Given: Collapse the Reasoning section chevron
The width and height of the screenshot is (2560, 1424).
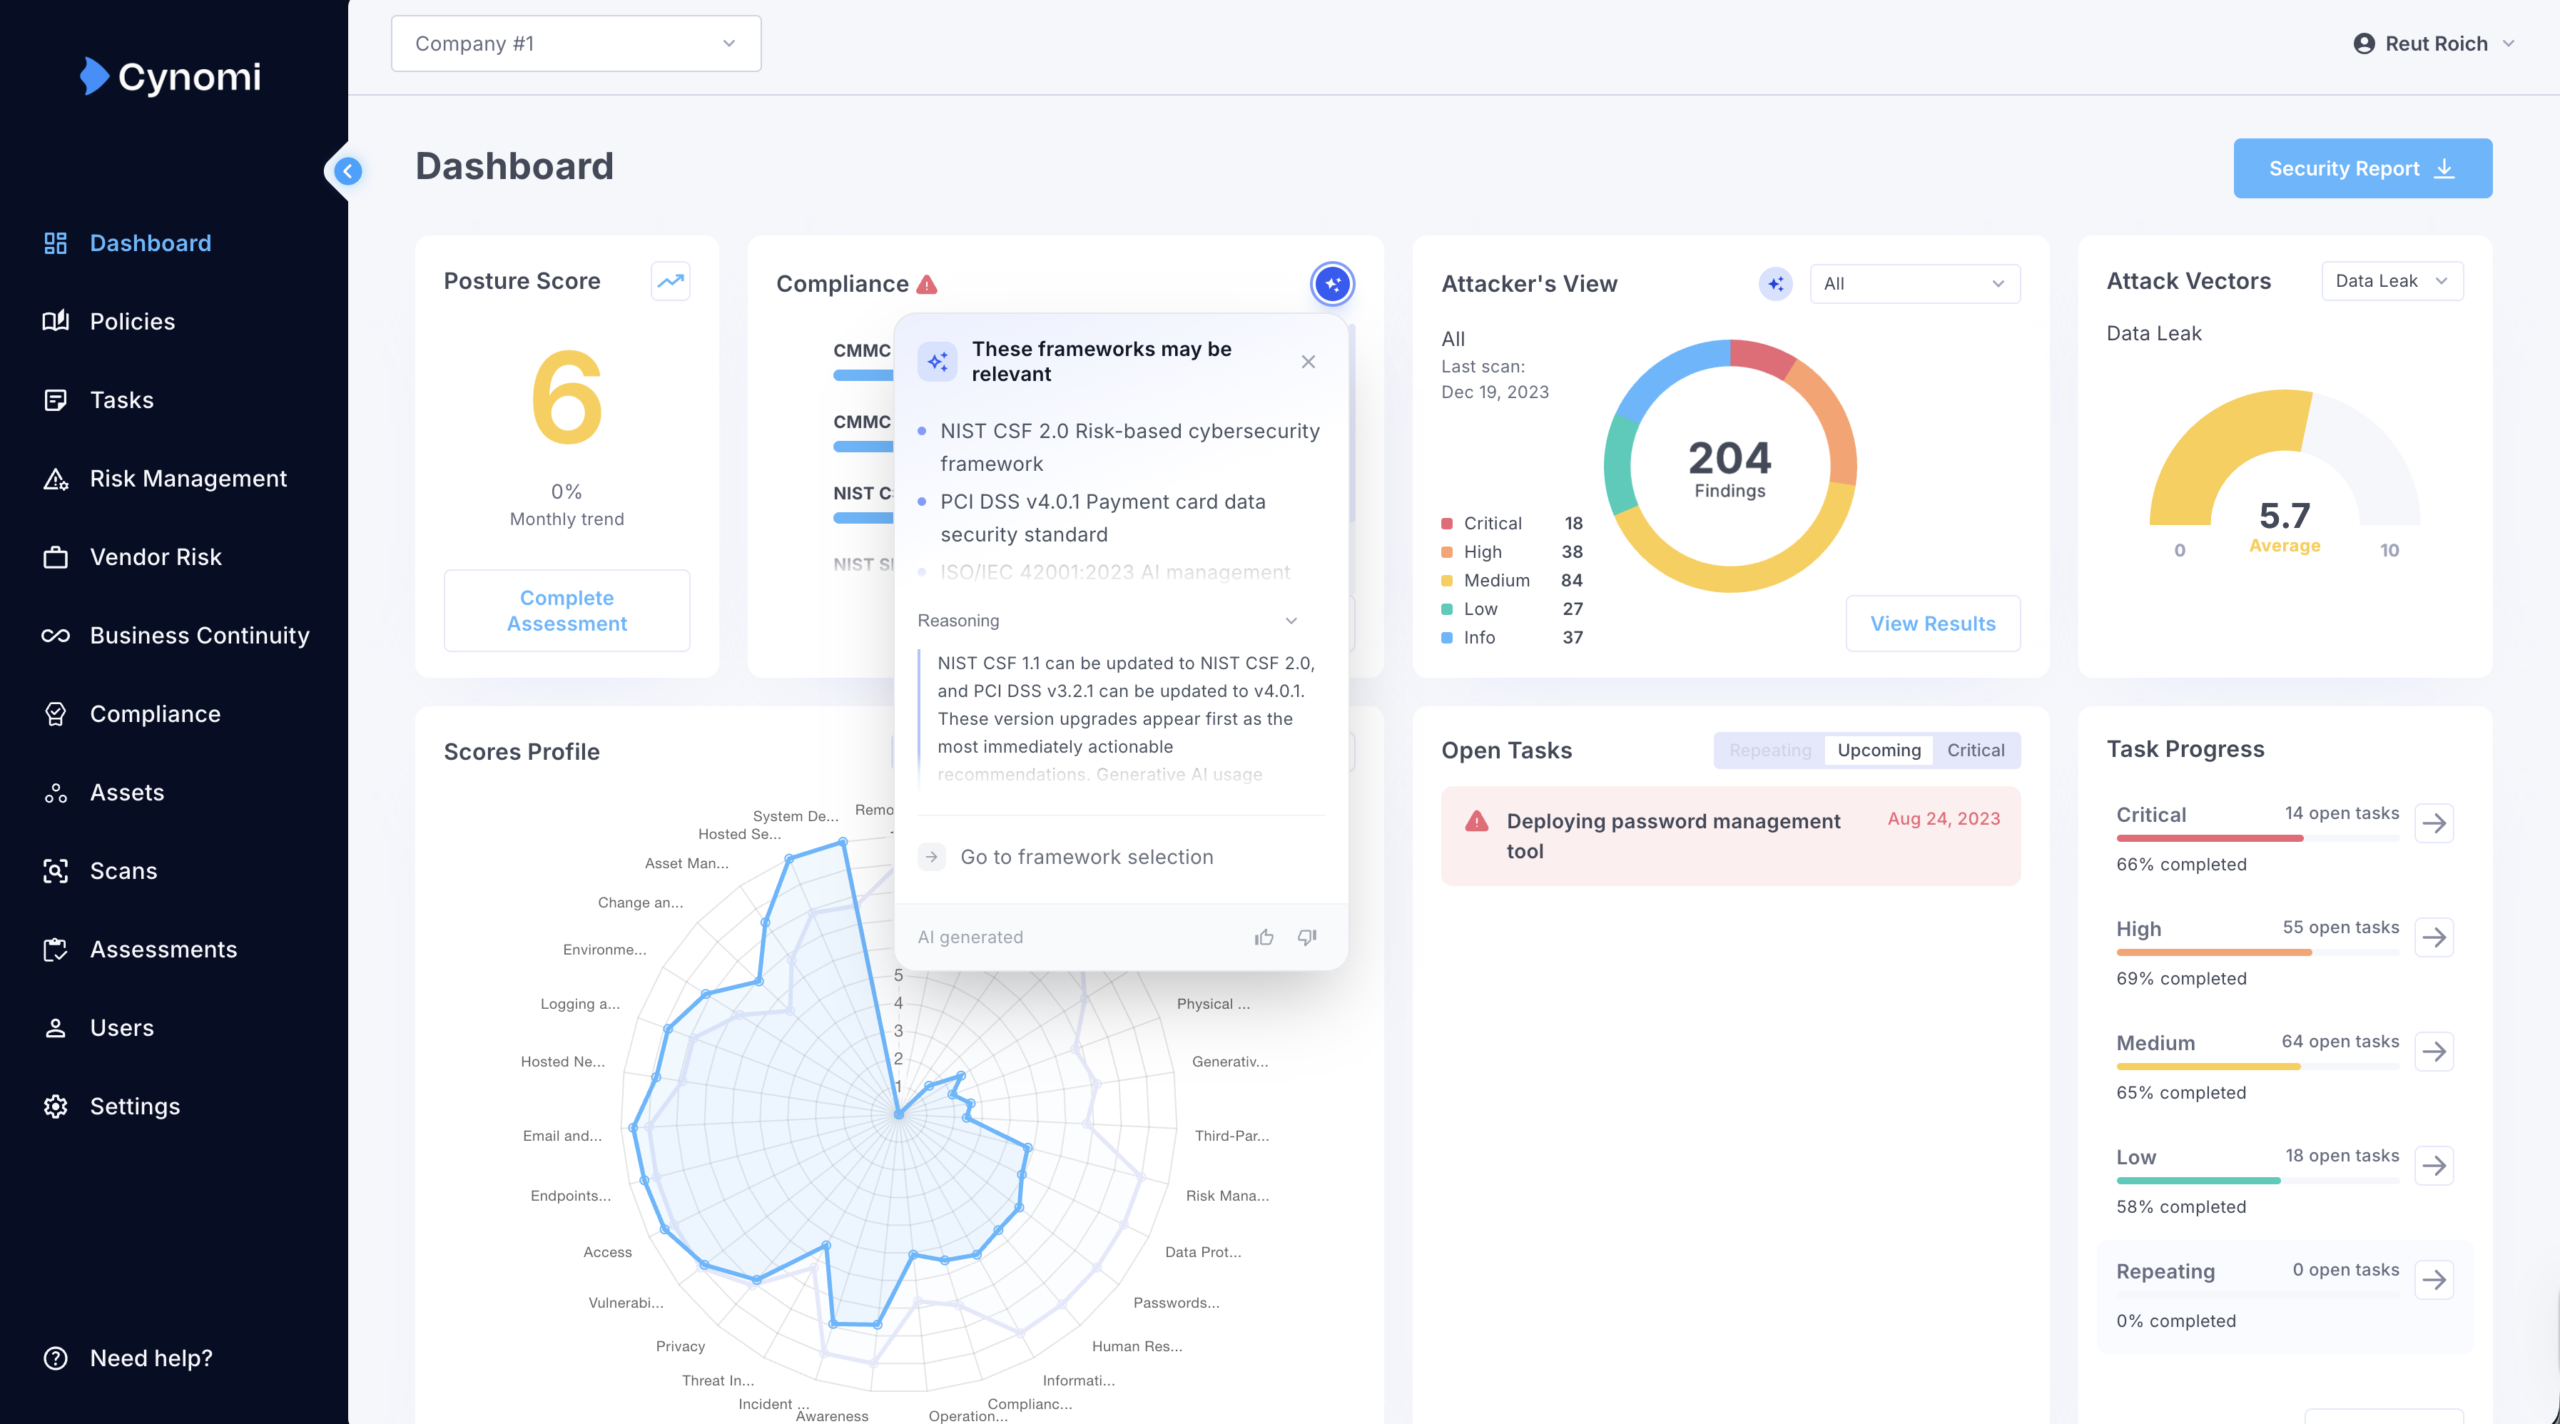Looking at the screenshot, I should (x=1291, y=621).
